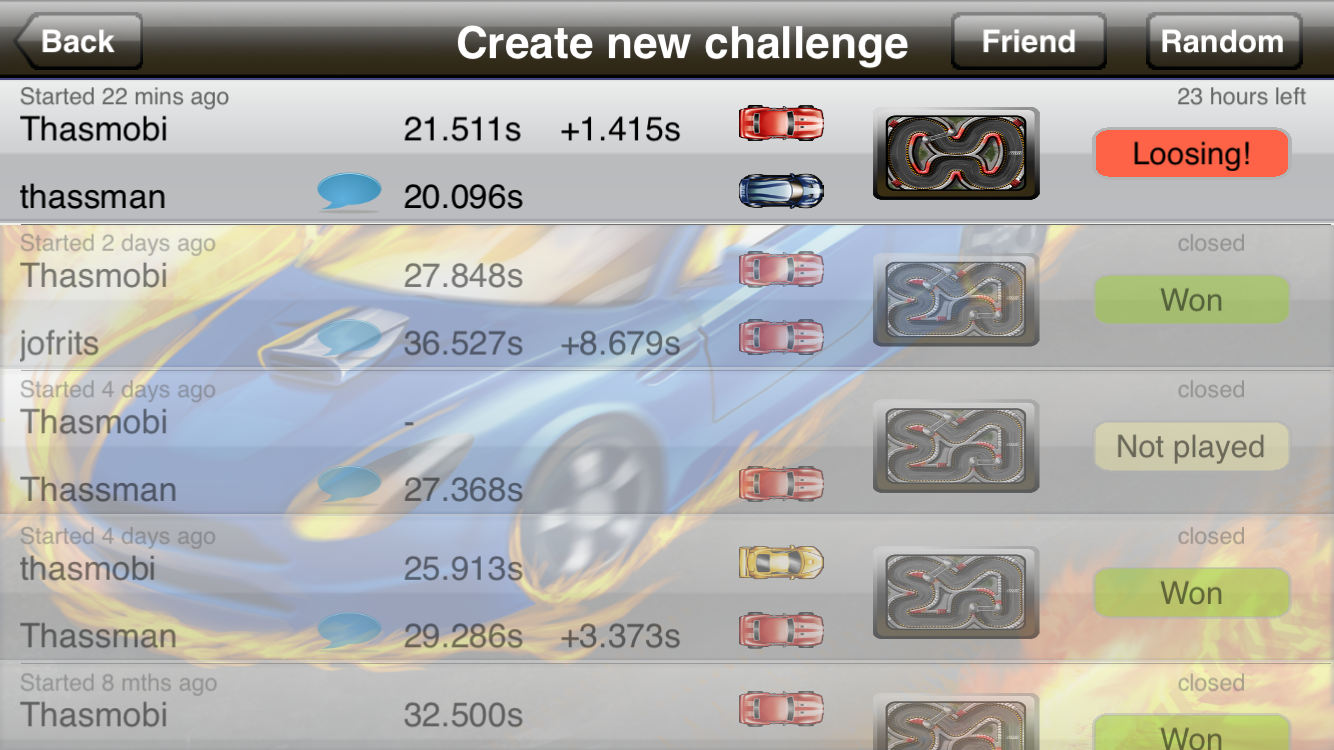Click the red car beside Thasmobi 21.511s
Viewport: 1334px width, 750px height.
781,122
